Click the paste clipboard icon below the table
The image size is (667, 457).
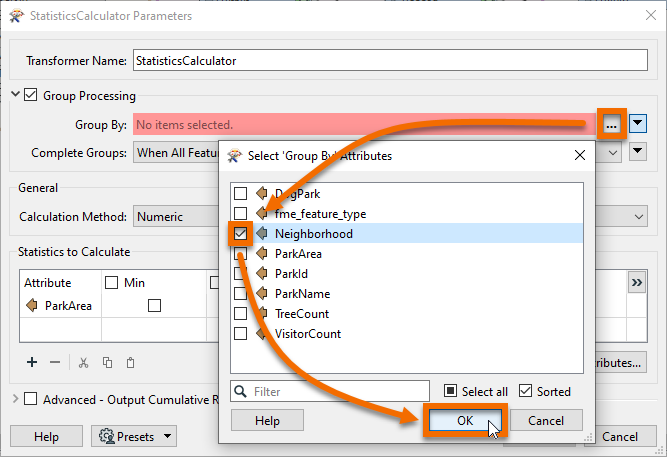tap(130, 362)
